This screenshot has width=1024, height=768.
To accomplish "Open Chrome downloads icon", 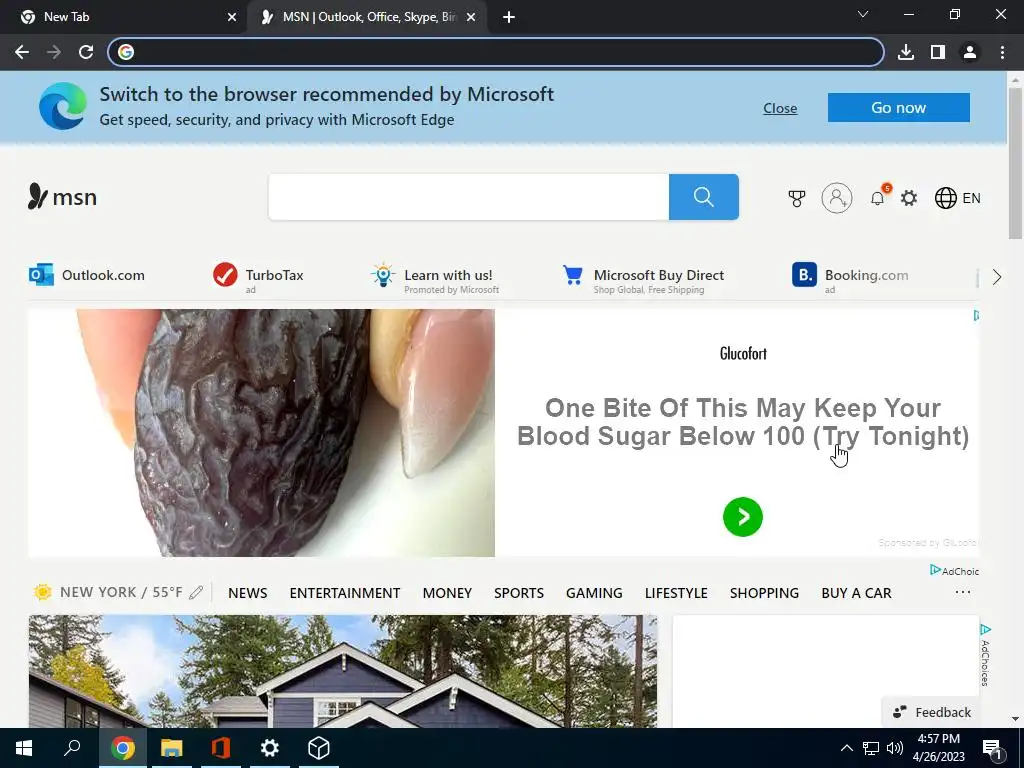I will coord(906,52).
